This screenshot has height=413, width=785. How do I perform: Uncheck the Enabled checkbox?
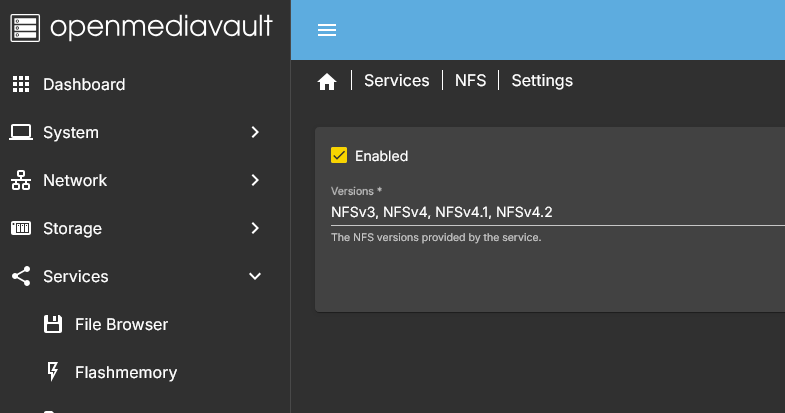[339, 155]
